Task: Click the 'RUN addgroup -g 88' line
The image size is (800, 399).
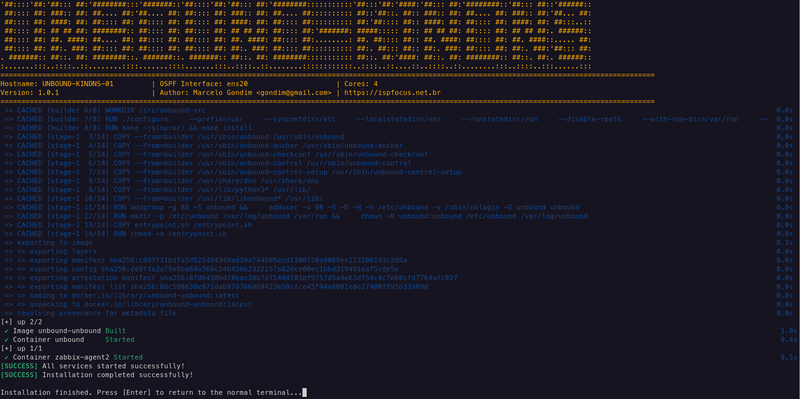Action: (292, 207)
